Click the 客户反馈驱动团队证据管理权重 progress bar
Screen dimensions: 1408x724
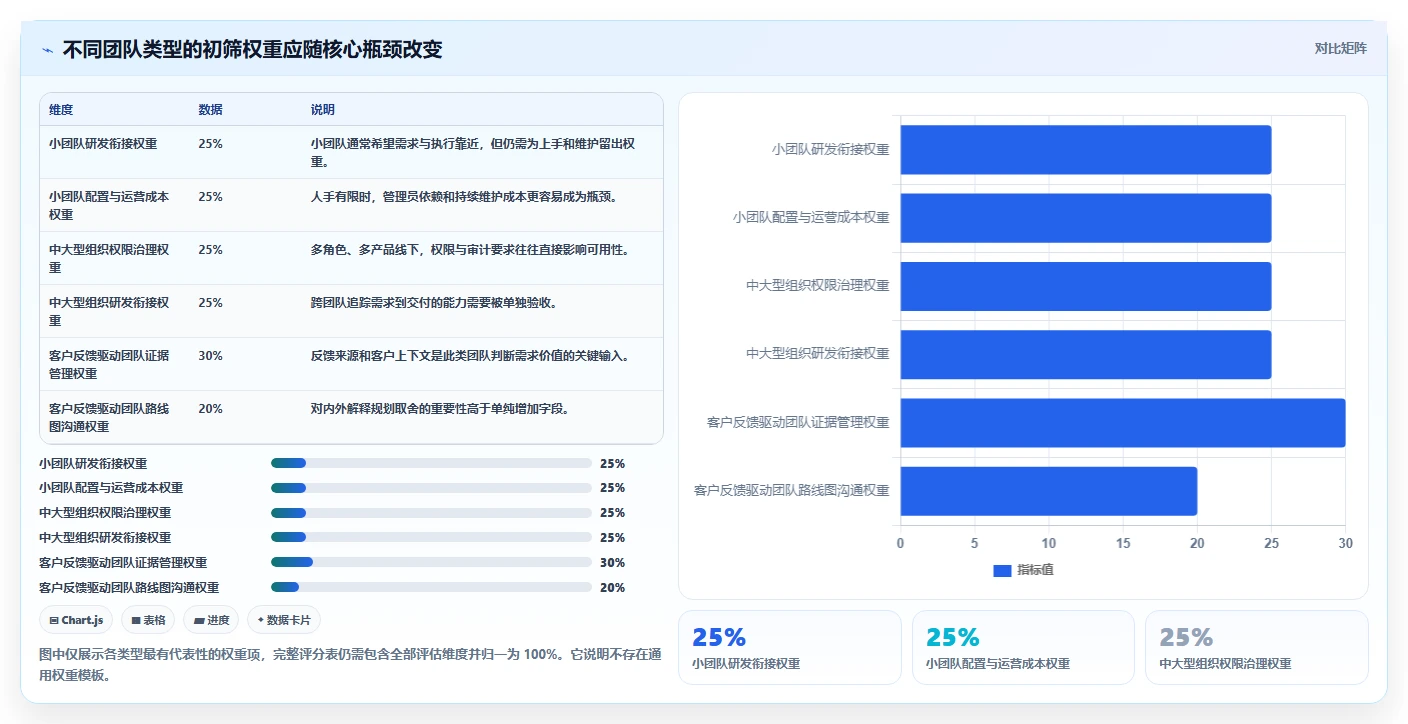(x=431, y=562)
